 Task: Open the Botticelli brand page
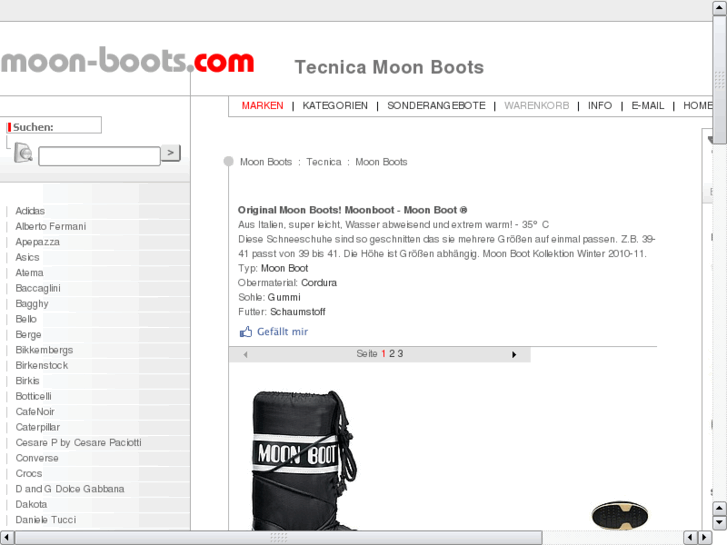tap(33, 396)
